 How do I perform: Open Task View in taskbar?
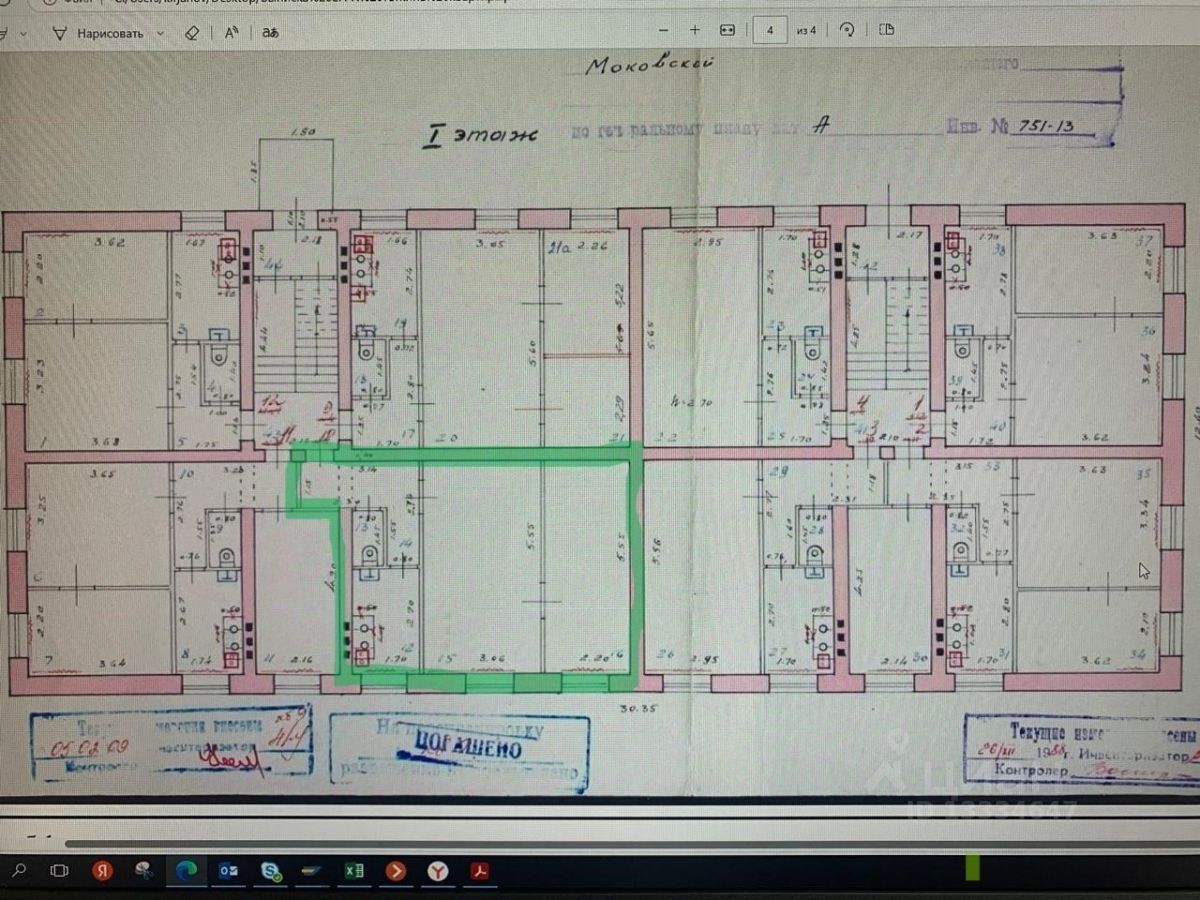click(x=59, y=871)
